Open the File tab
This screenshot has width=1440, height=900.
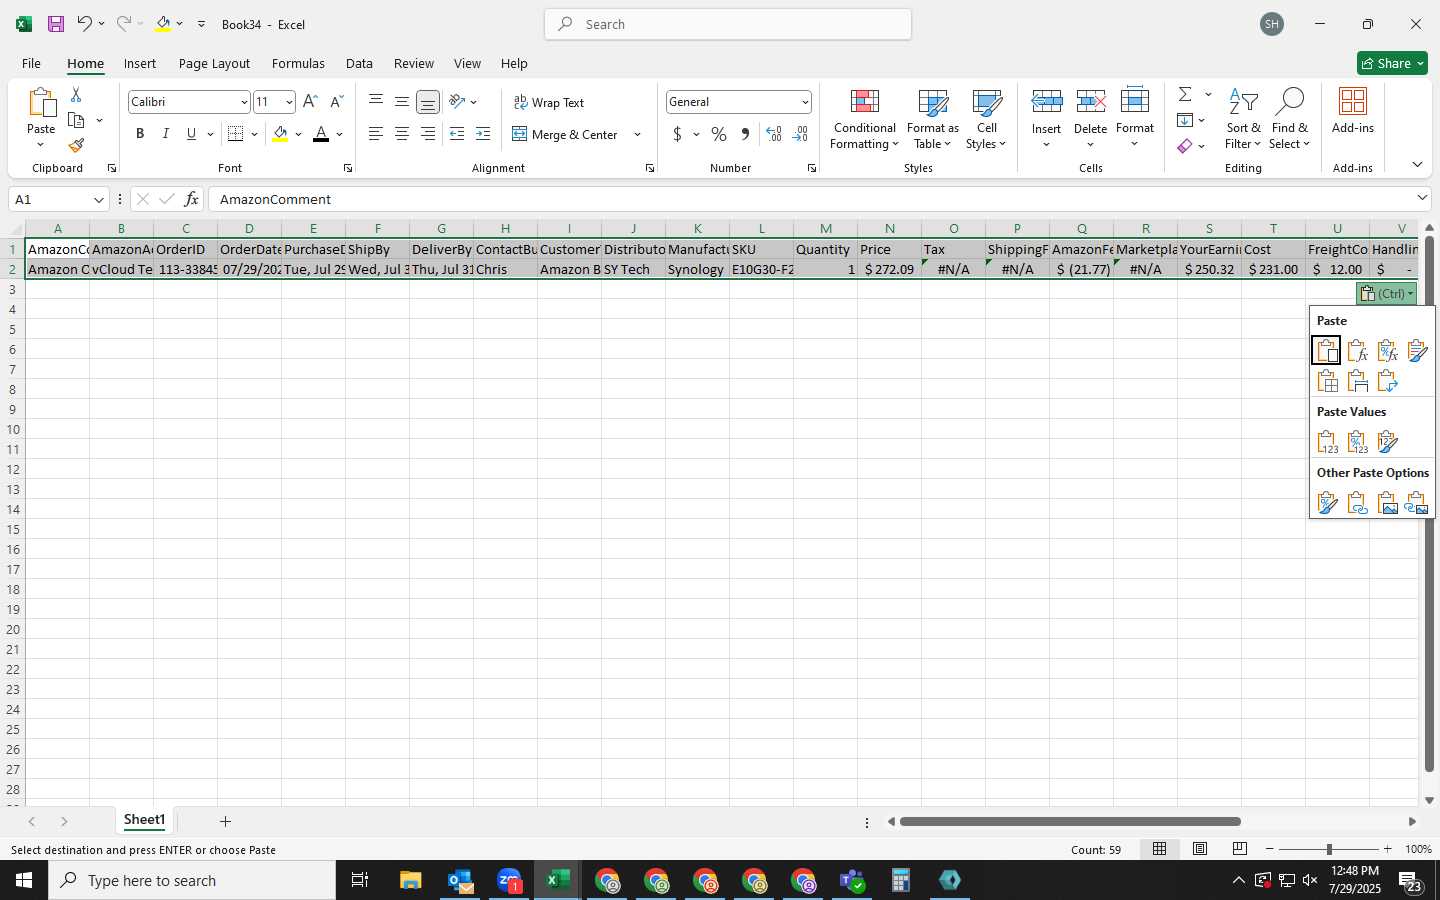point(31,63)
